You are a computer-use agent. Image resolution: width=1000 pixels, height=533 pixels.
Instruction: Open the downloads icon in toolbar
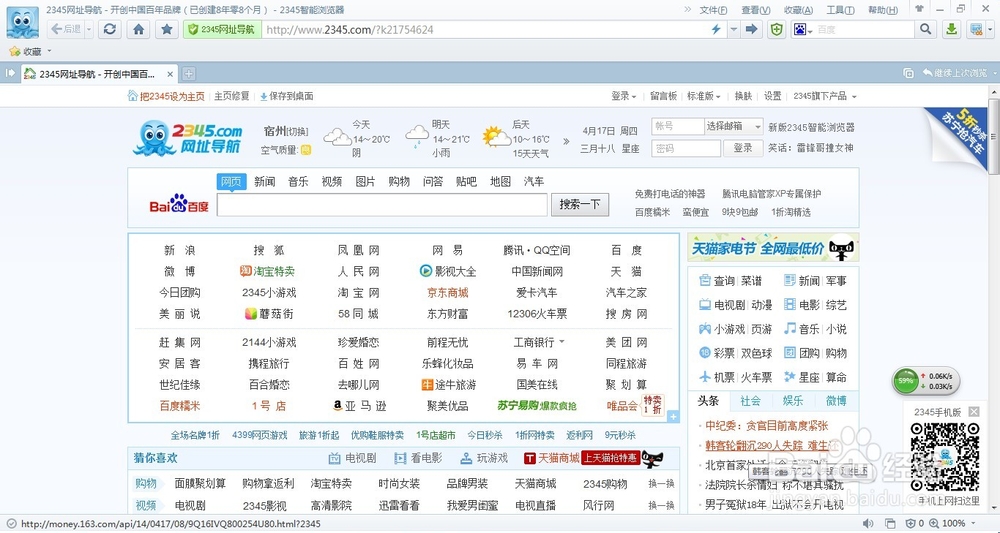point(952,29)
